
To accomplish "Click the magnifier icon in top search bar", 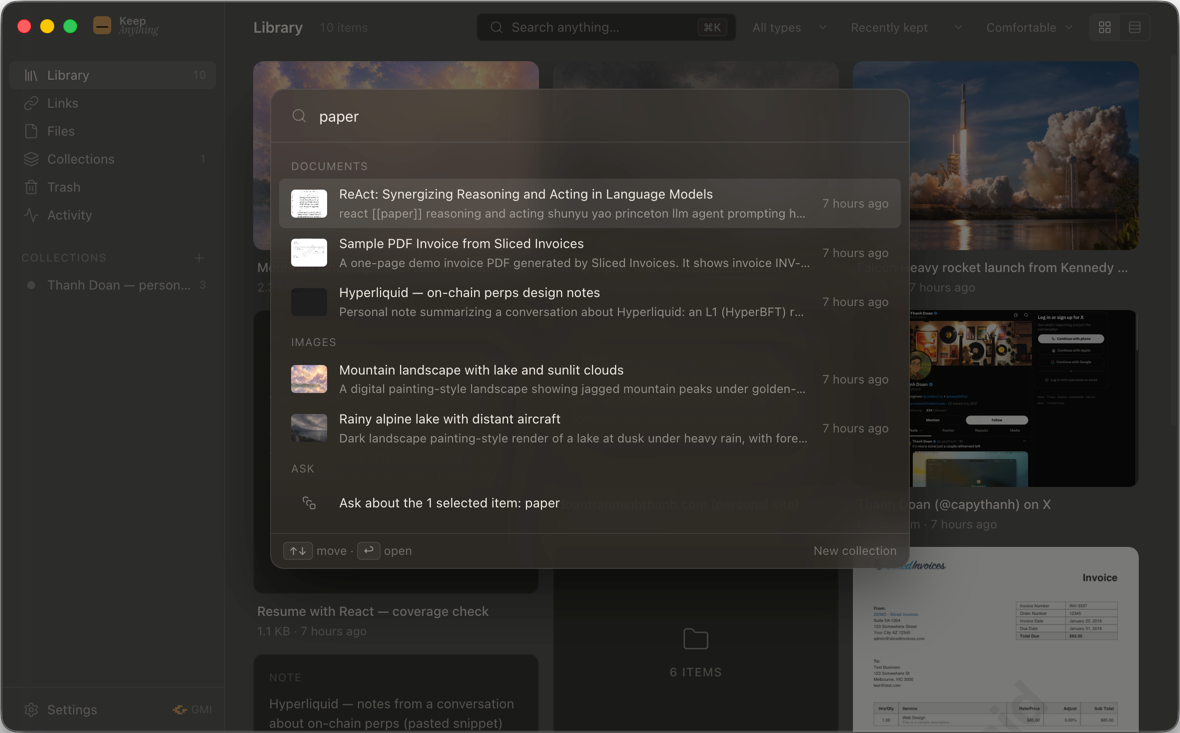I will 496,27.
